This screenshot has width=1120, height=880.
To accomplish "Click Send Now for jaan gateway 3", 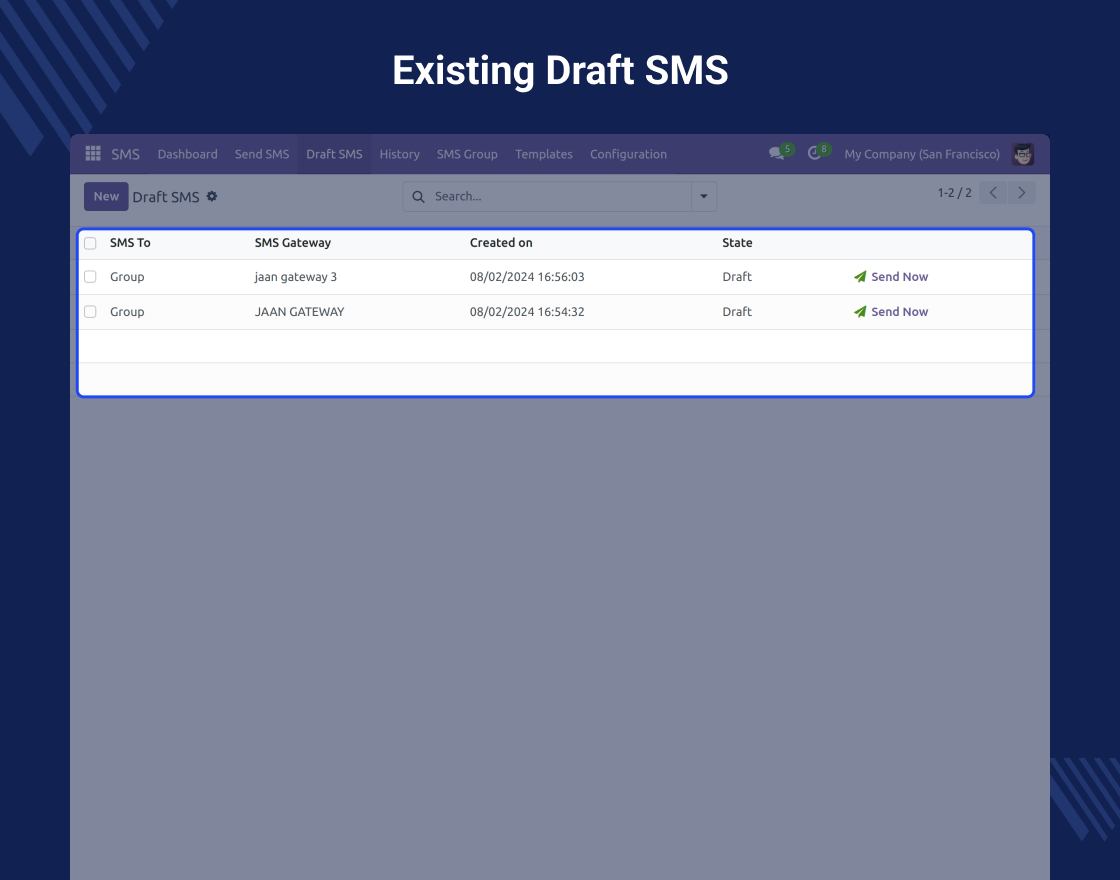I will click(891, 277).
